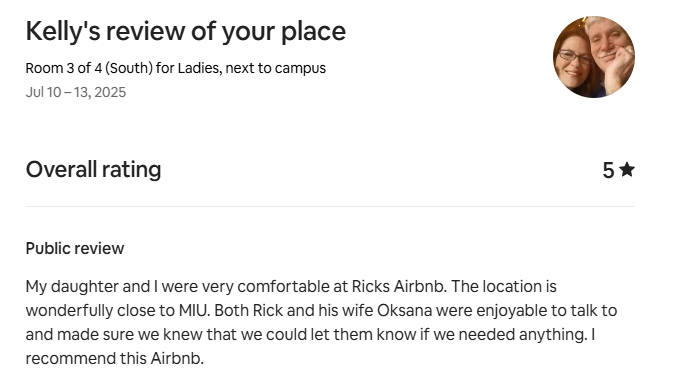Click "Ricks Airbnb" in the first review line
The image size is (673, 378).
[398, 286]
